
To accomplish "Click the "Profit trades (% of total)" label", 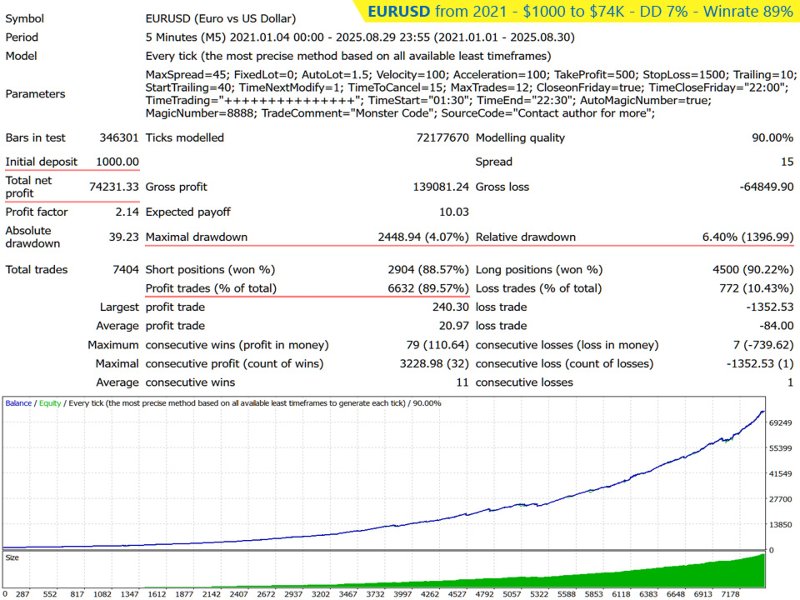I will pyautogui.click(x=211, y=288).
